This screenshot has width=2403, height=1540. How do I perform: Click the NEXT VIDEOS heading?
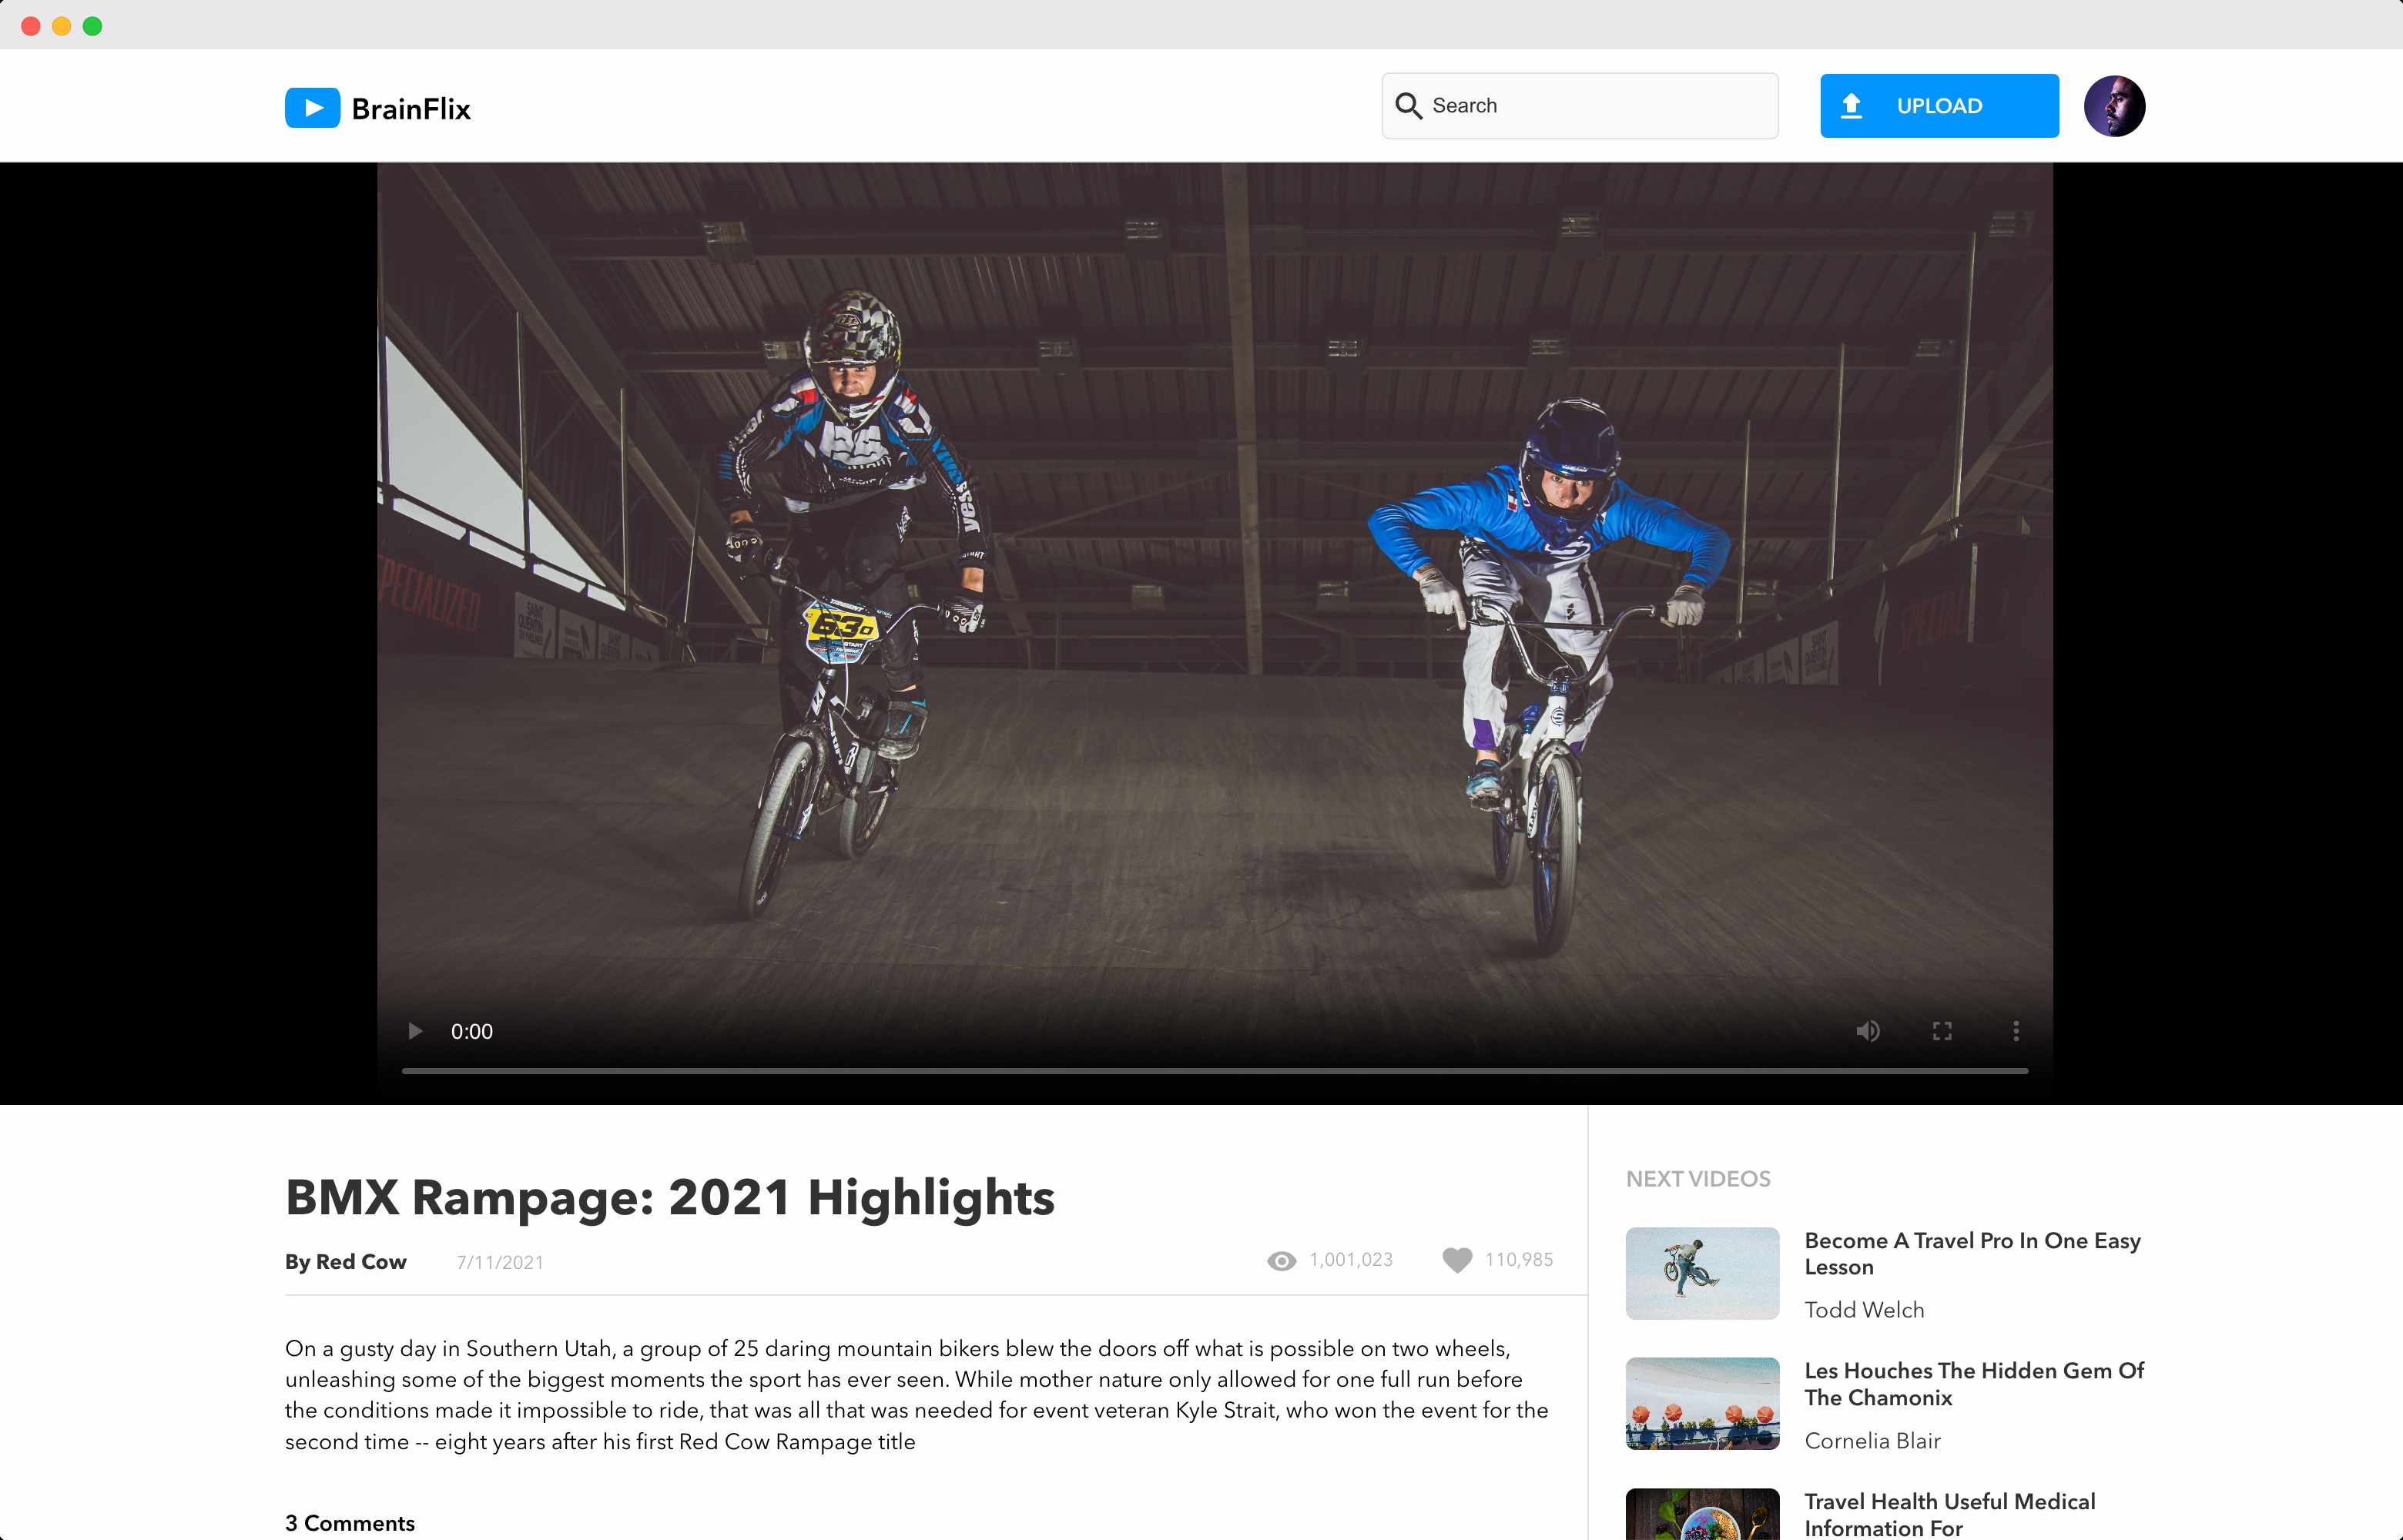tap(1698, 1179)
